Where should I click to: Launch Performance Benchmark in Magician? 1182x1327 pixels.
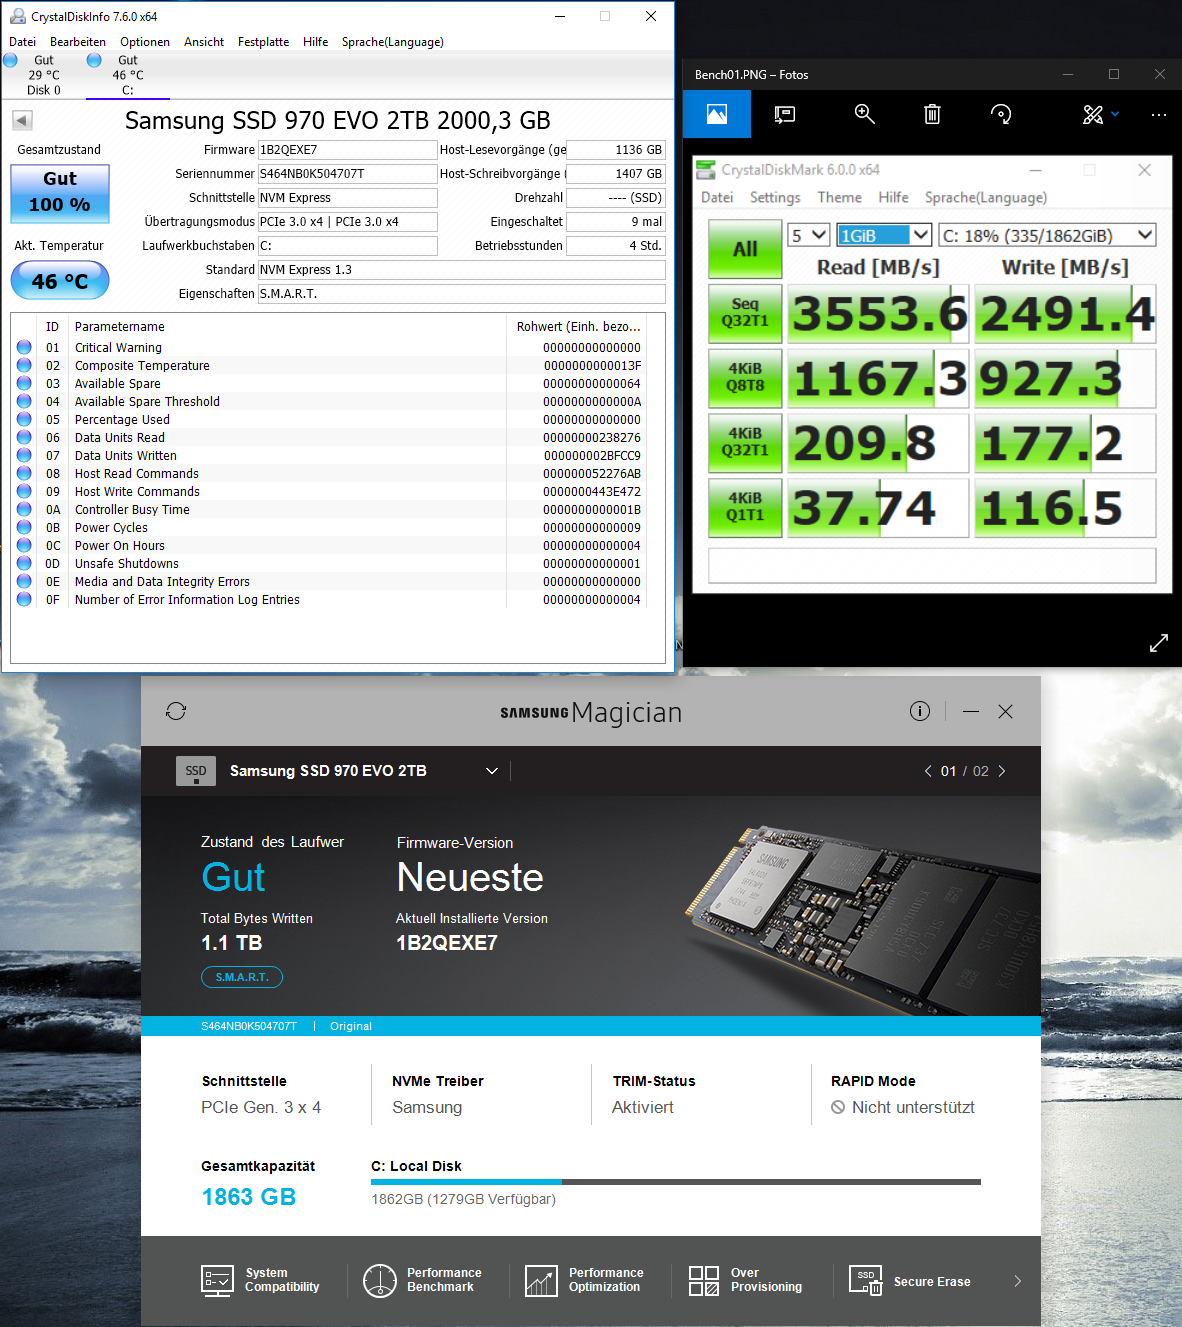tap(422, 1280)
